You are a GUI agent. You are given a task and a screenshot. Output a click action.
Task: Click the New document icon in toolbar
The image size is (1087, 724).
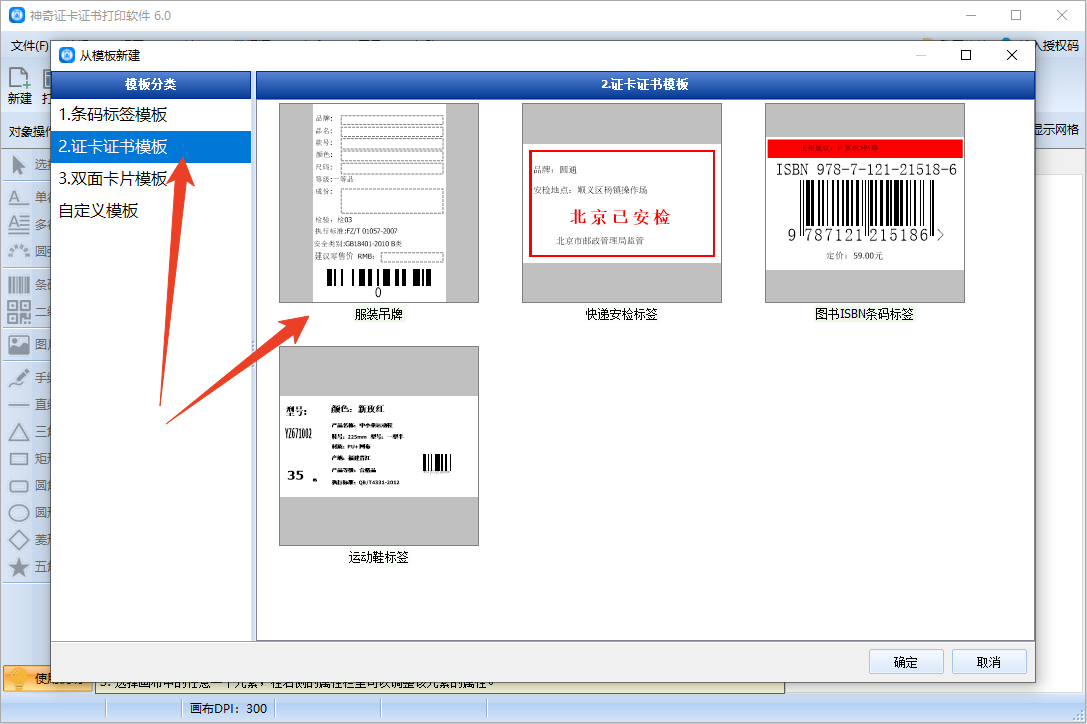[x=19, y=79]
